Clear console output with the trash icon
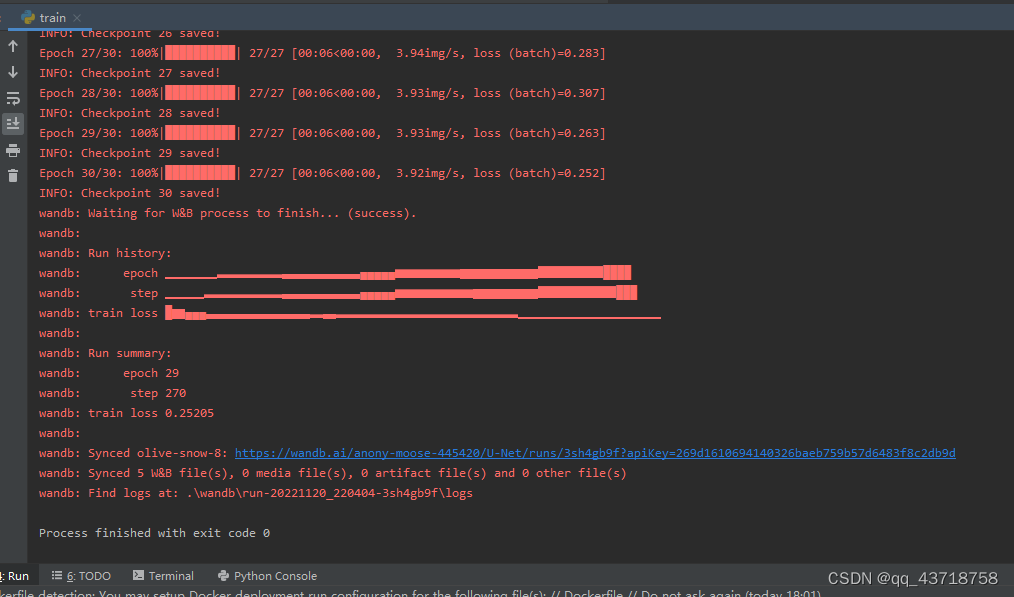 click(x=13, y=176)
